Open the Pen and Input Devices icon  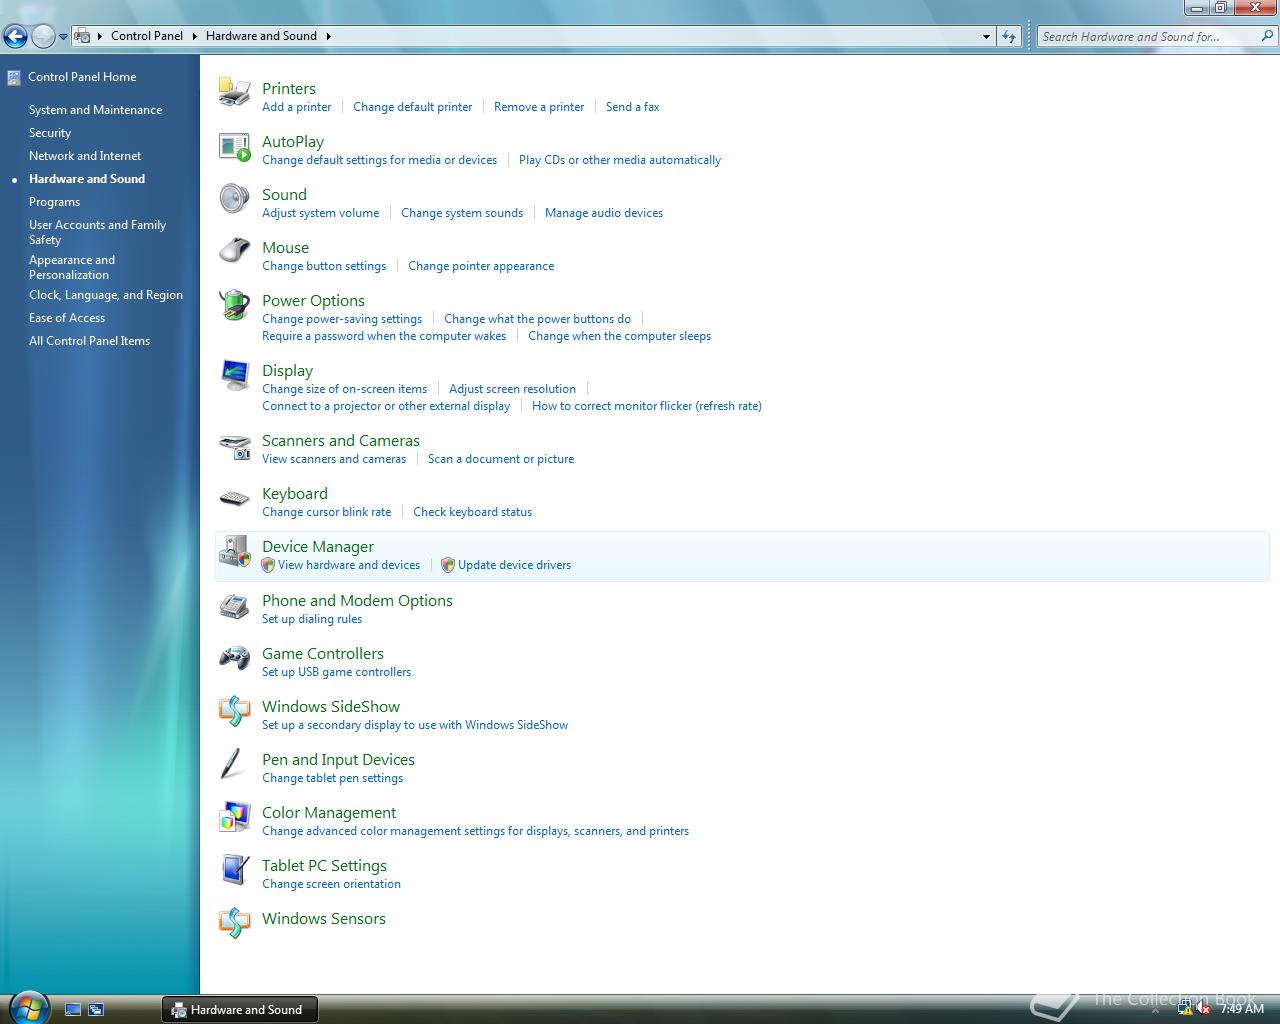click(234, 764)
